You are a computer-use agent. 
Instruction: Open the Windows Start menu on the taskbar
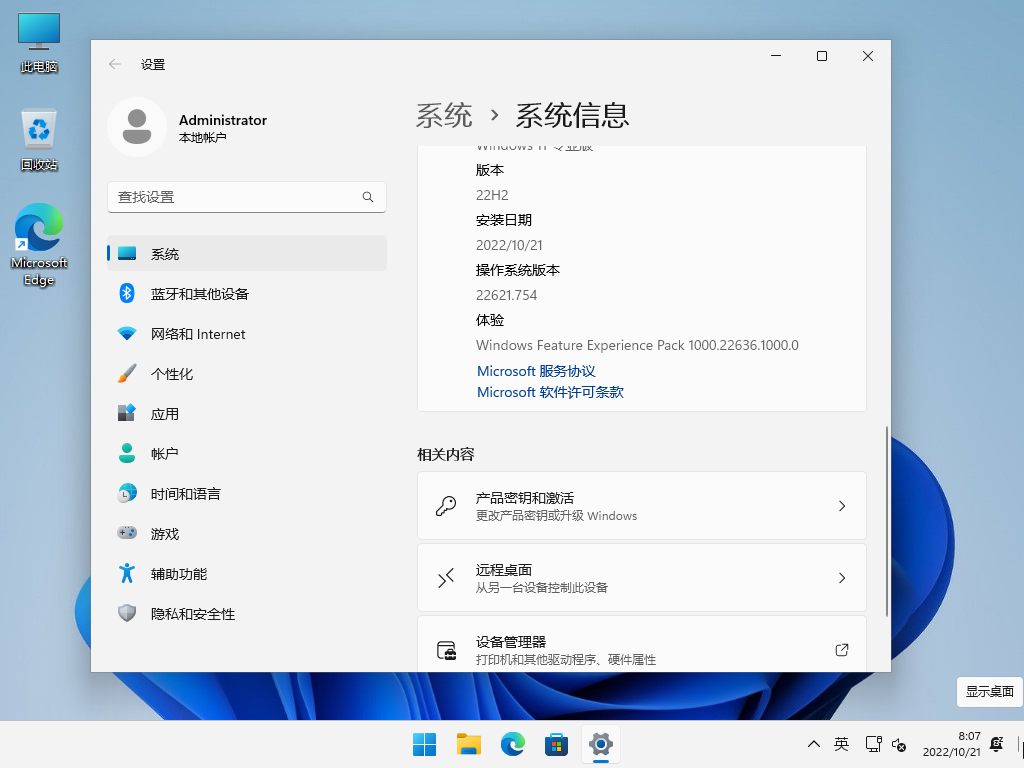[424, 744]
